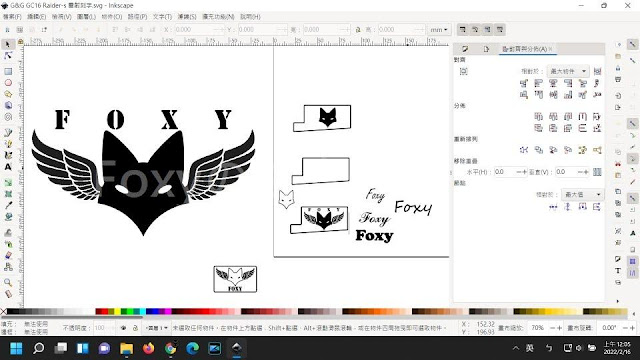
Task: Select the Spiral tool
Action: click(8, 117)
